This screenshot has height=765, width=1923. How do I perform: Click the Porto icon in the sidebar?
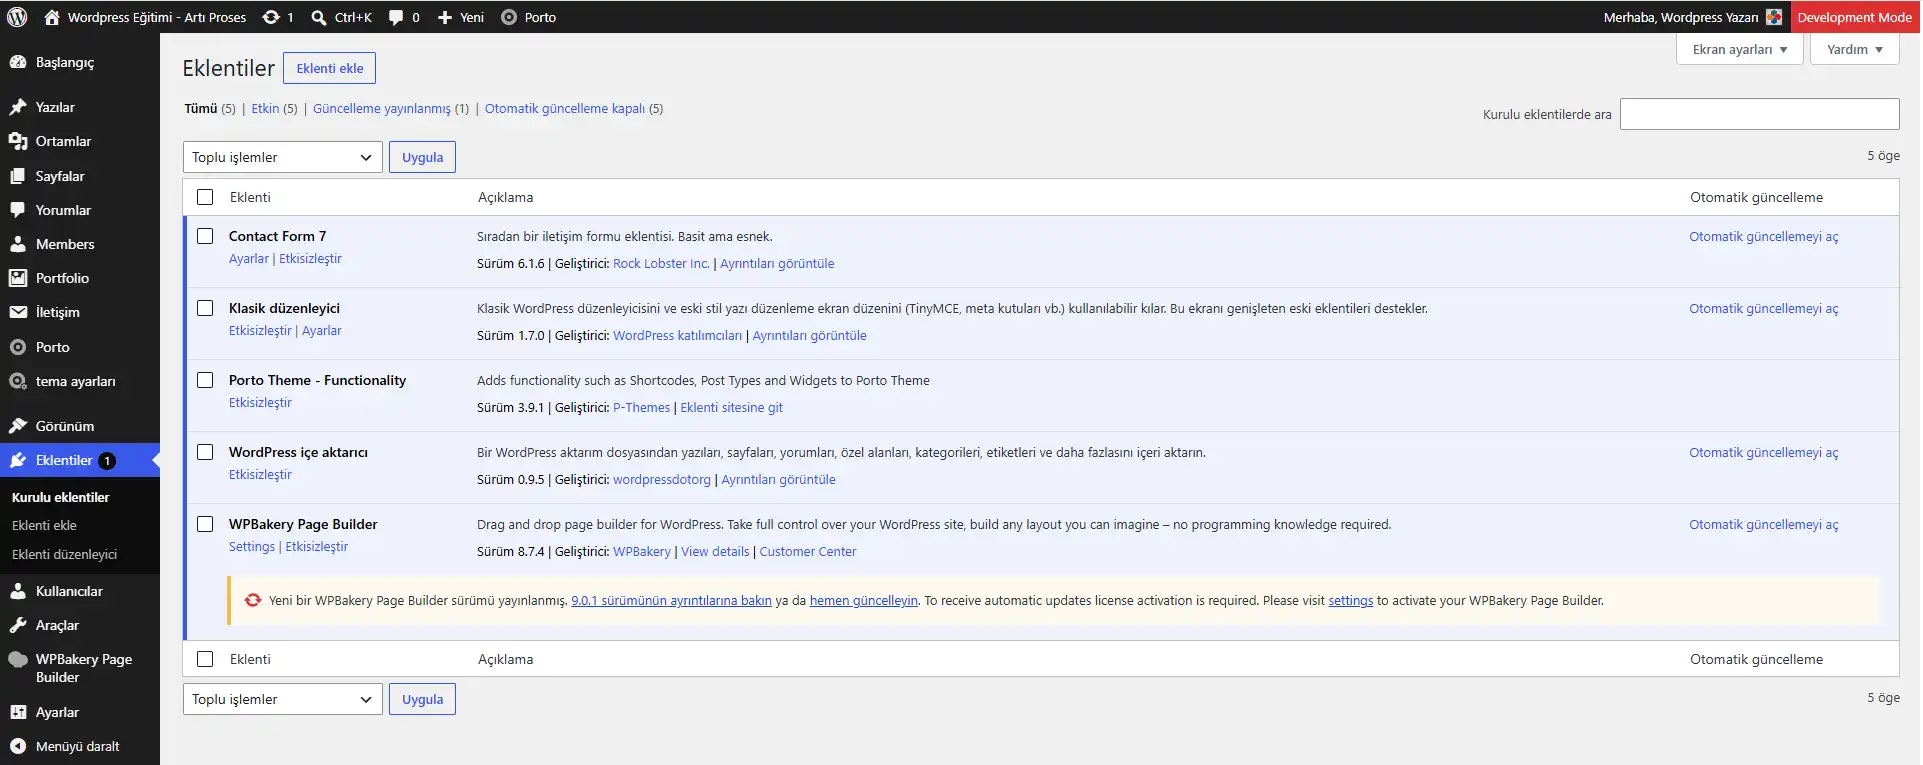tap(18, 347)
